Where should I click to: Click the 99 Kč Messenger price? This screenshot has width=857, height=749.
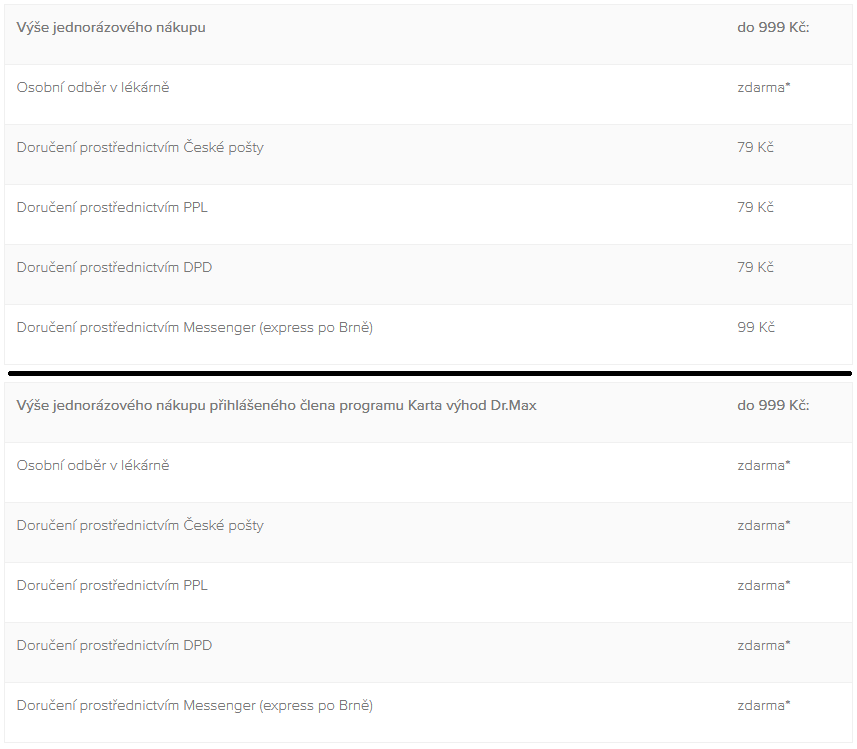756,327
